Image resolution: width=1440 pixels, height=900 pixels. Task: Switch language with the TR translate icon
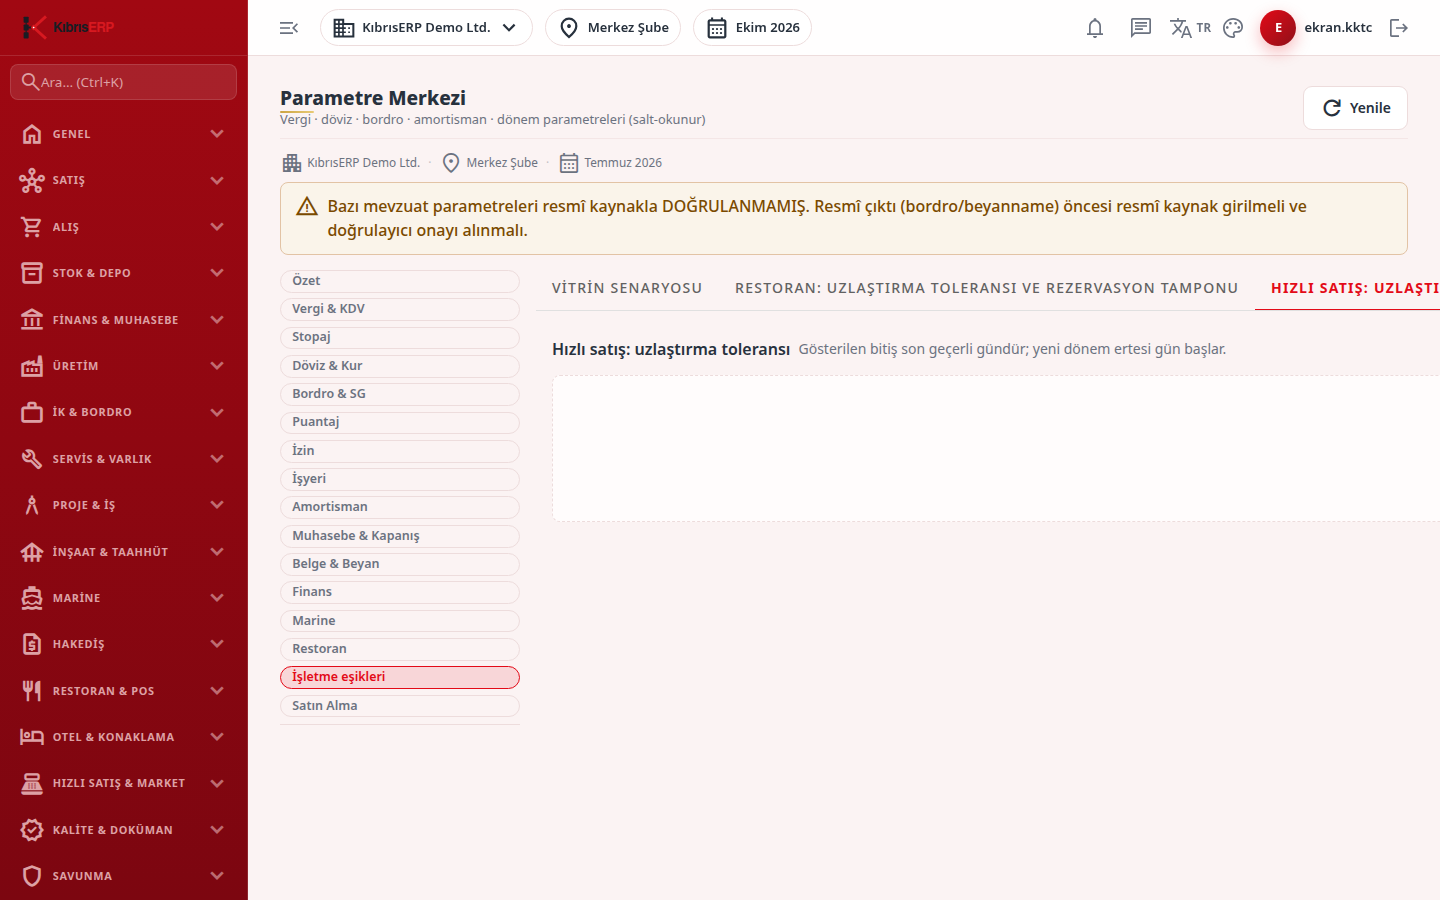point(1190,28)
